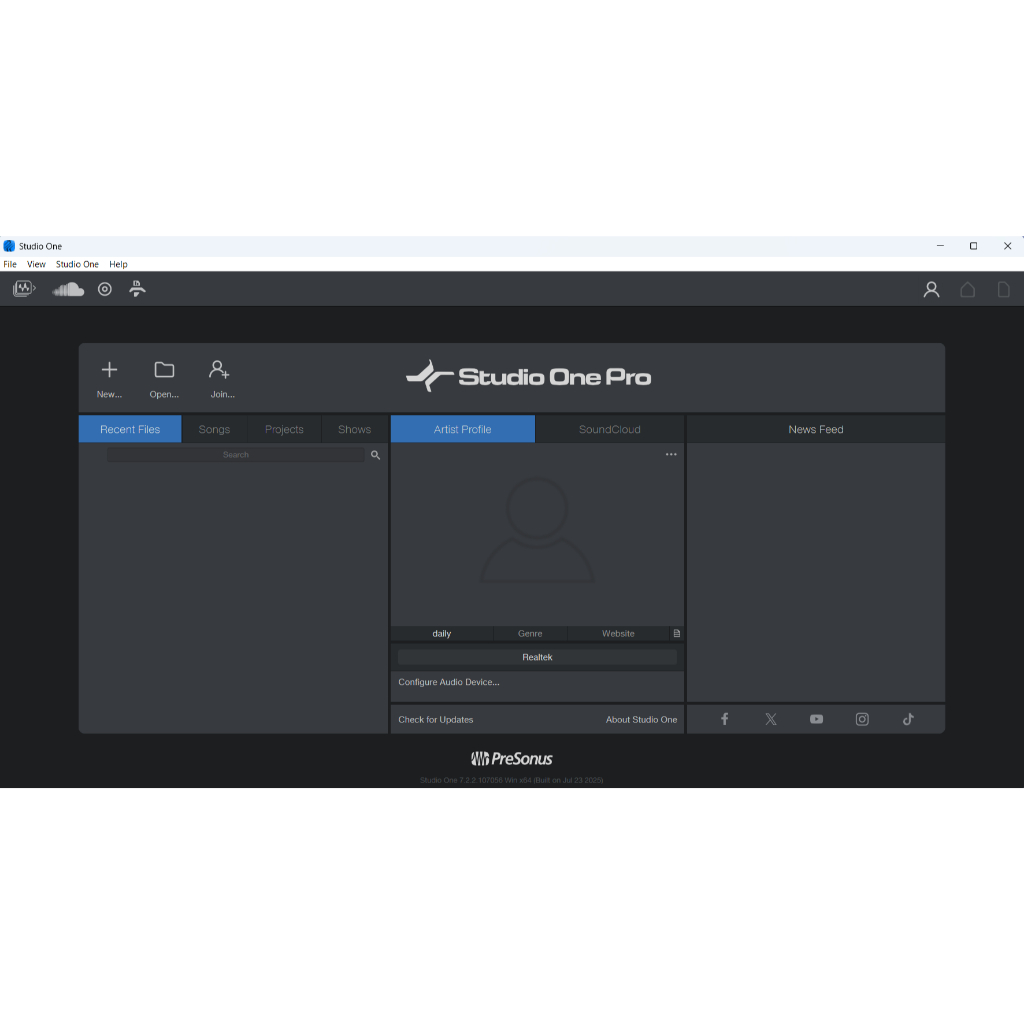Click the recent files Search field
This screenshot has height=1024, width=1024.
[x=236, y=455]
